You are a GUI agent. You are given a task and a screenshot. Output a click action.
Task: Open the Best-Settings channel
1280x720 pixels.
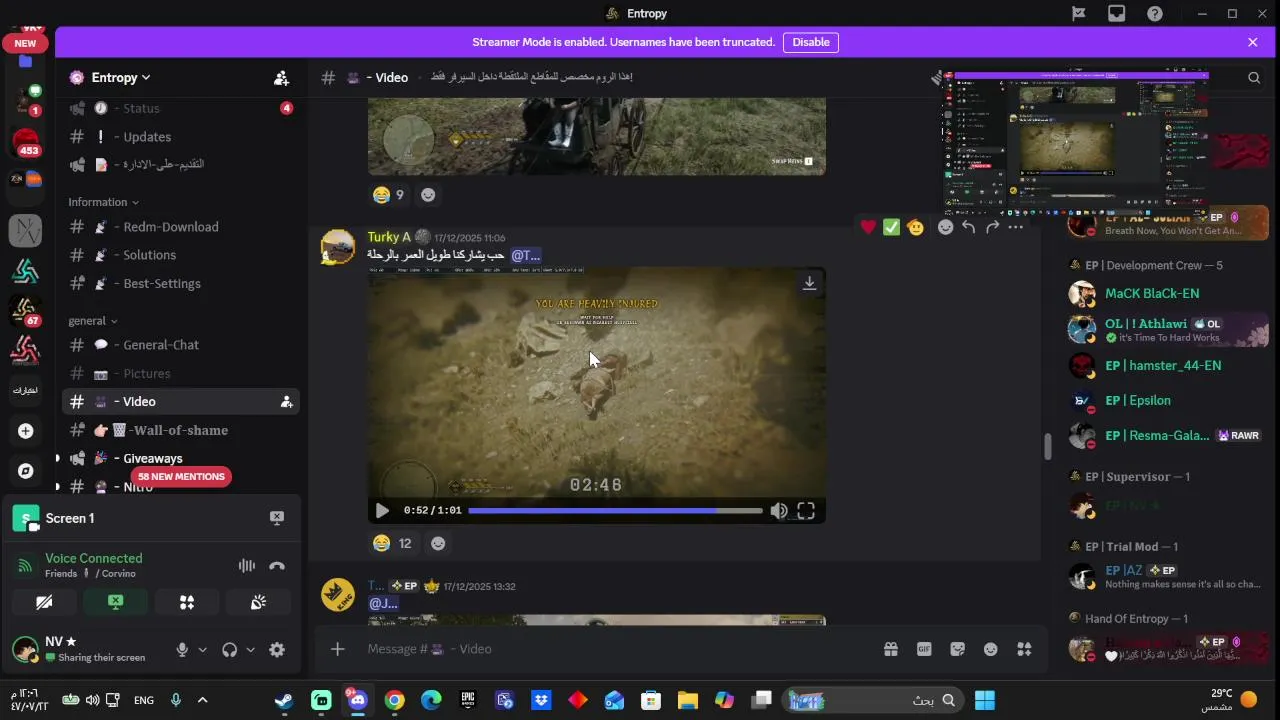point(180,284)
